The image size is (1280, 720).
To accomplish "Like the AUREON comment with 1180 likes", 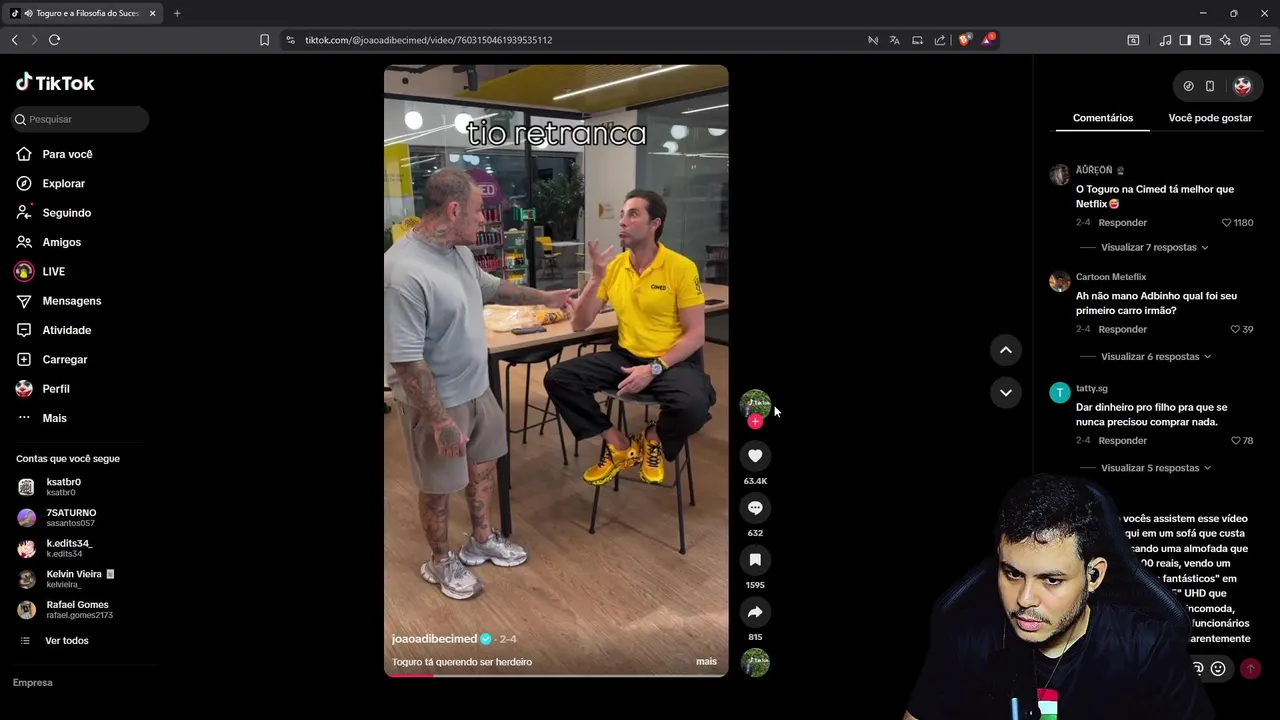I will (1227, 223).
